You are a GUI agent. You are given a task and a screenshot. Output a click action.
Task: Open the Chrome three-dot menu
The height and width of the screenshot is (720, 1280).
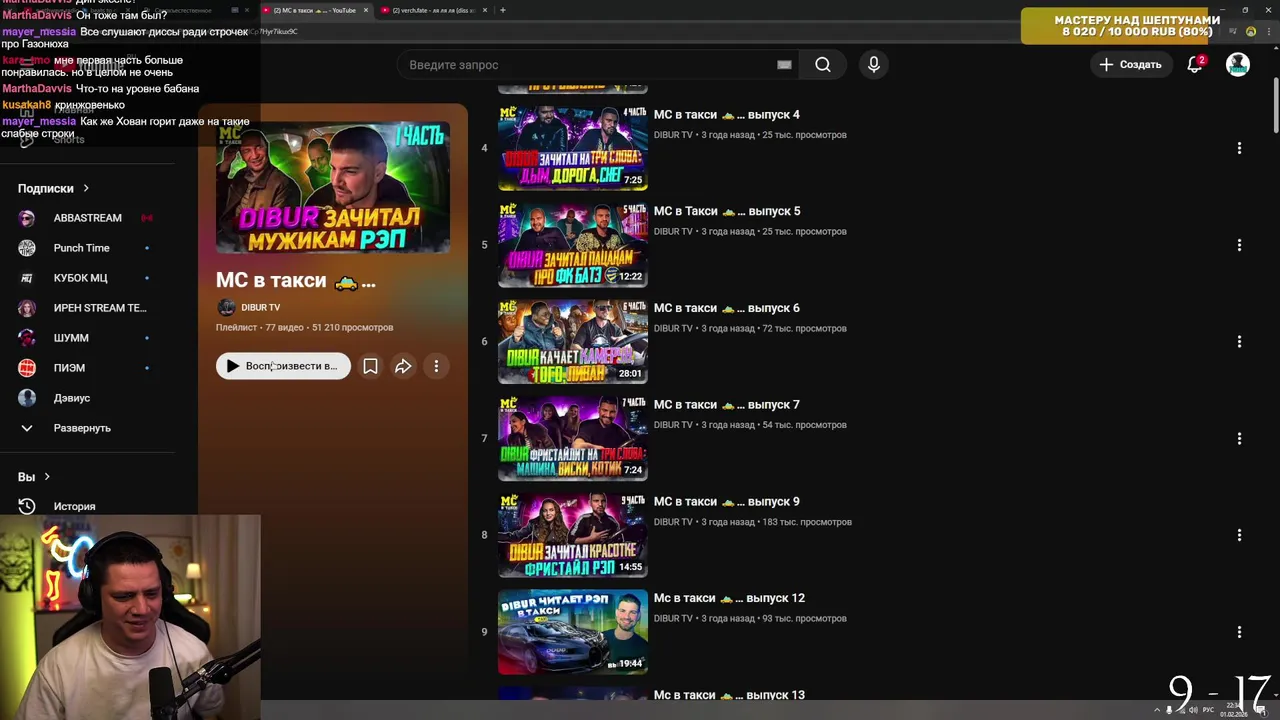[1271, 31]
